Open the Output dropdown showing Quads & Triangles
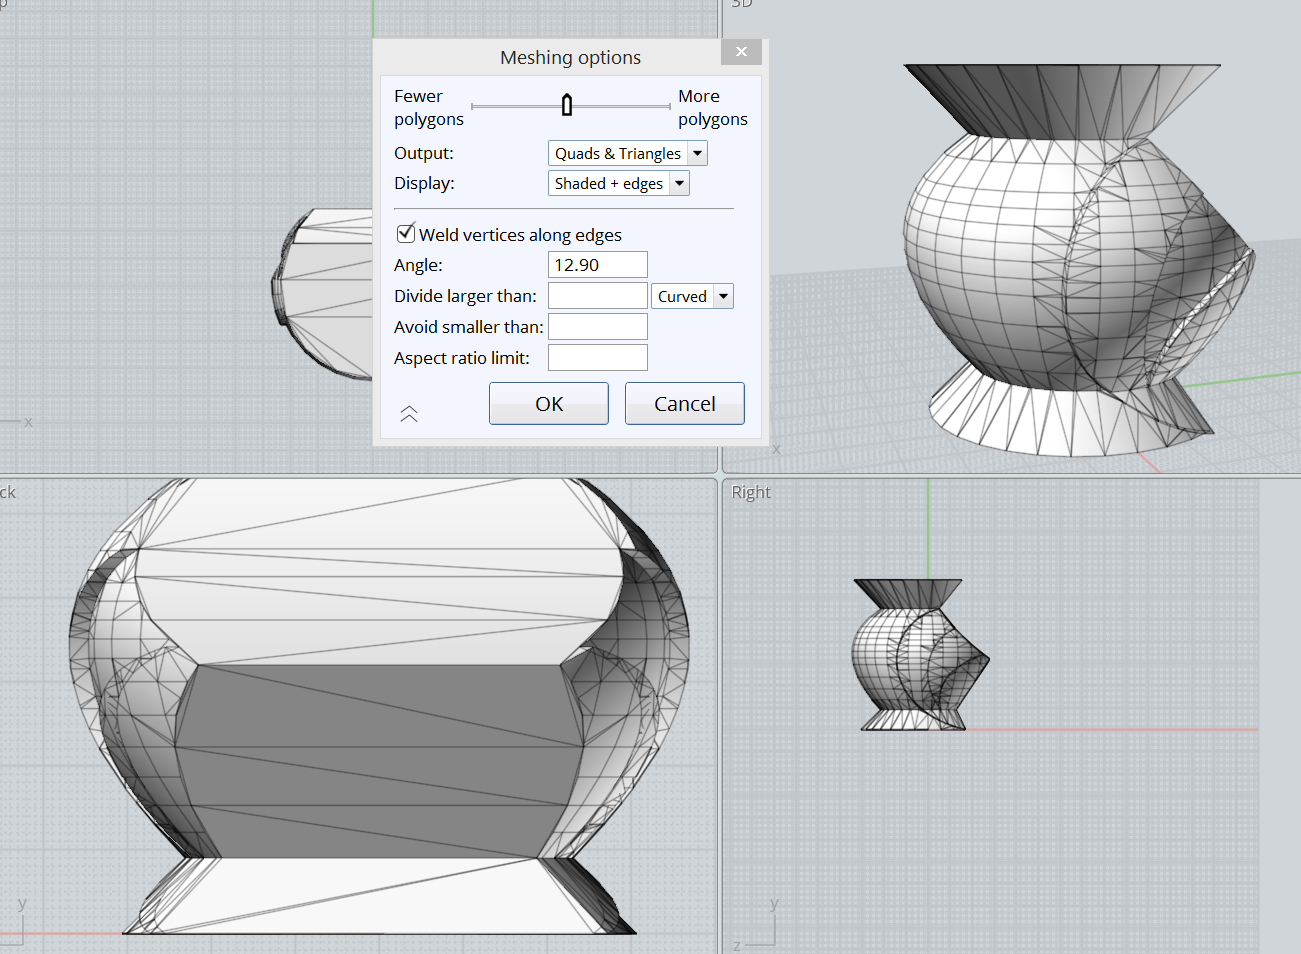 627,153
